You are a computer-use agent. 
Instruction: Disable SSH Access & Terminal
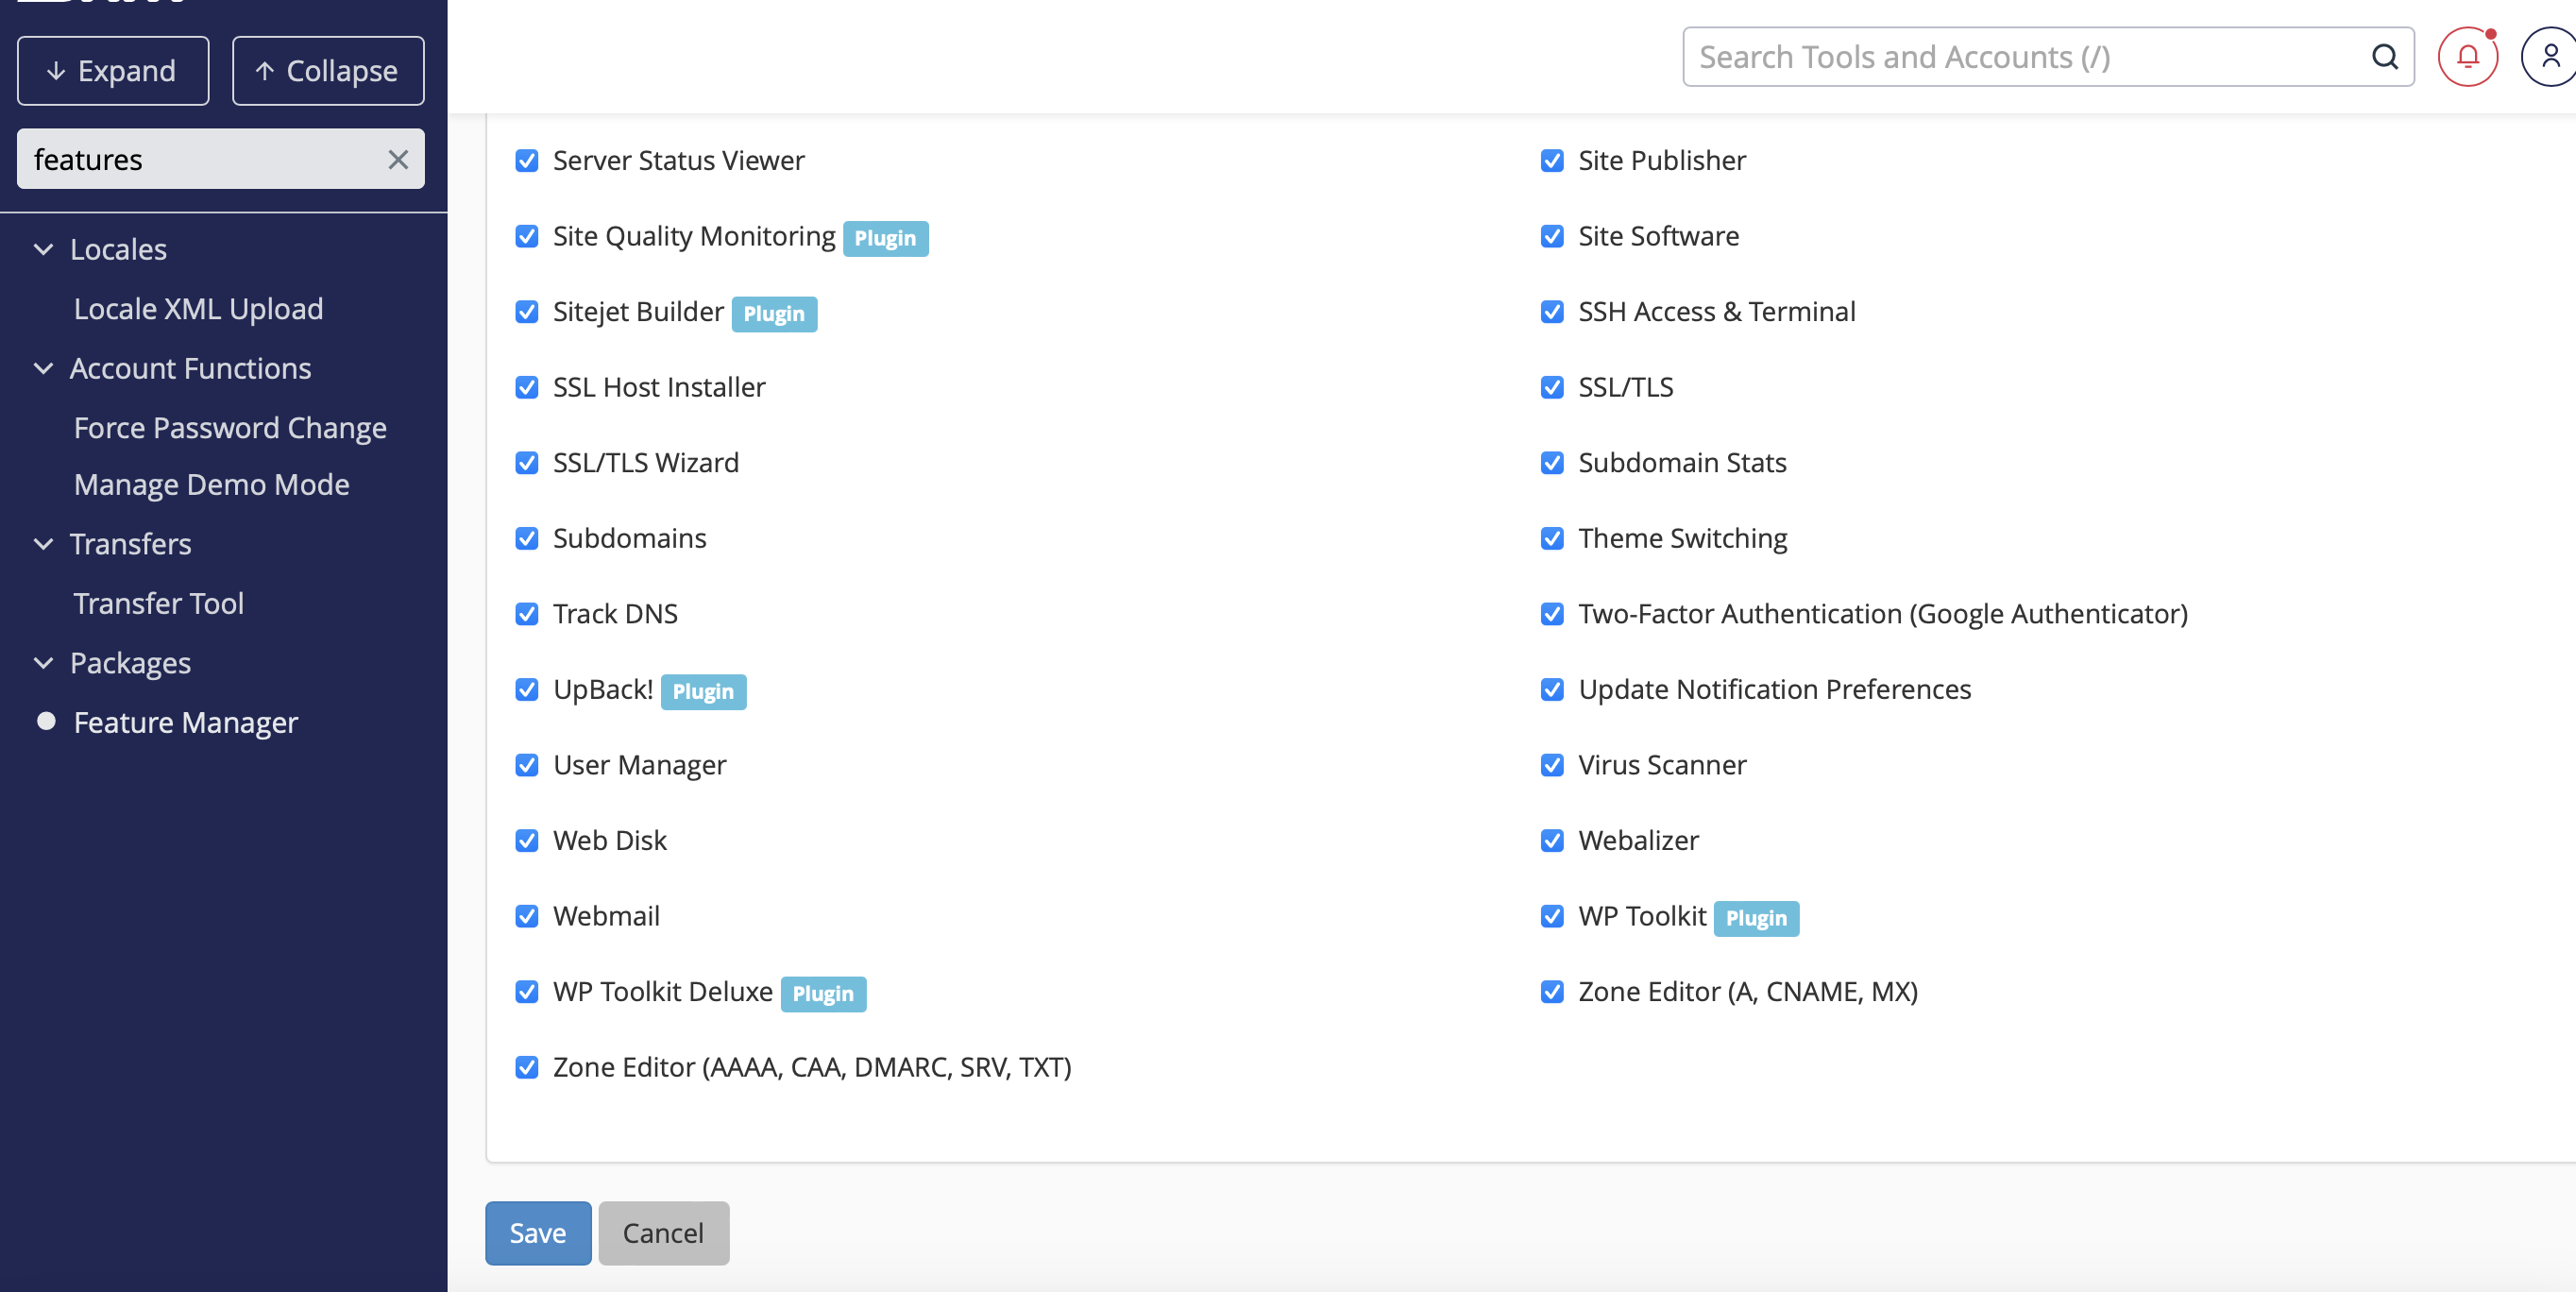click(1552, 312)
